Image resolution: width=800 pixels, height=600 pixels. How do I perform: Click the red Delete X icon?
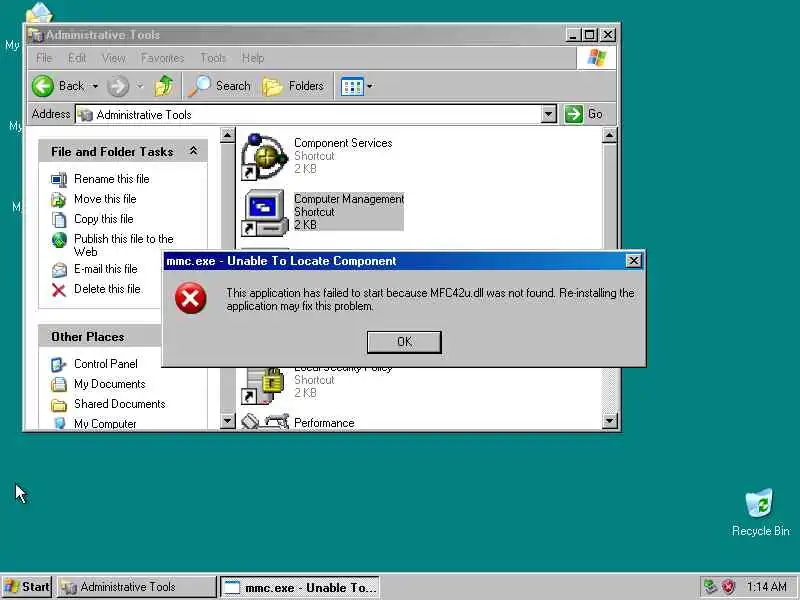(59, 290)
